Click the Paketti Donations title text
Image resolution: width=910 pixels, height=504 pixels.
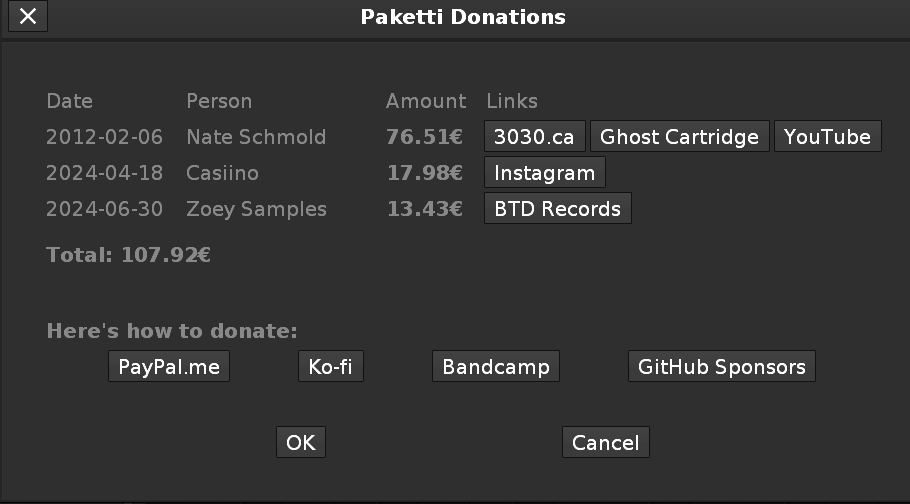click(463, 17)
